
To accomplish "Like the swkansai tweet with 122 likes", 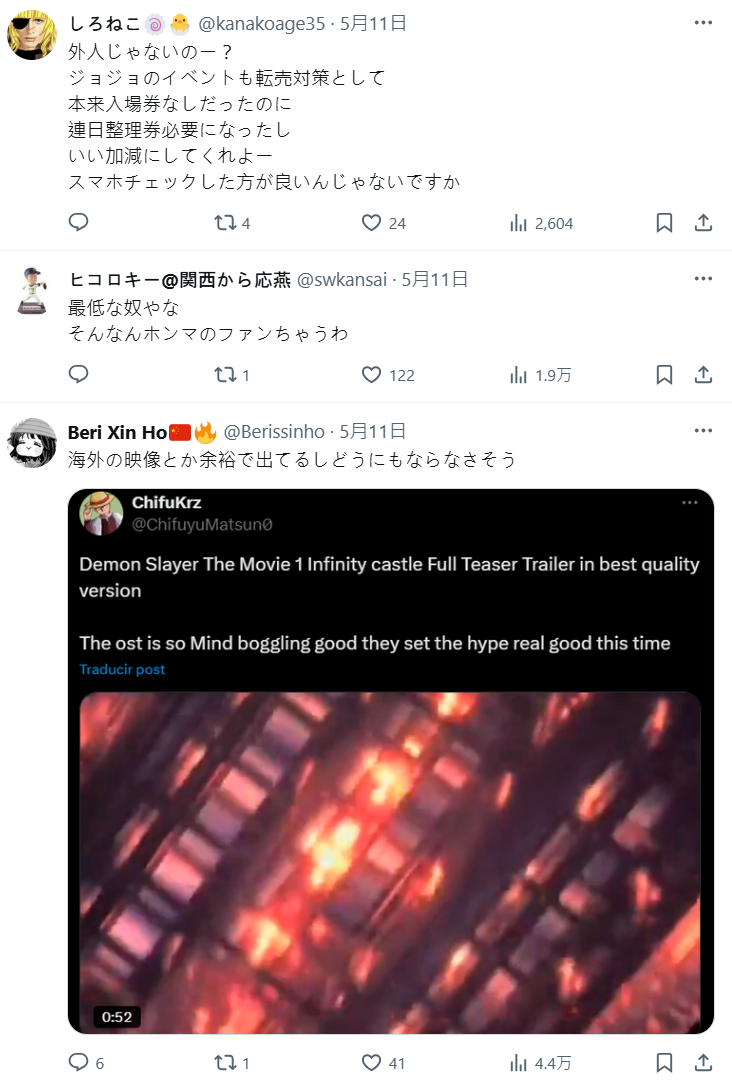I will 388,375.
